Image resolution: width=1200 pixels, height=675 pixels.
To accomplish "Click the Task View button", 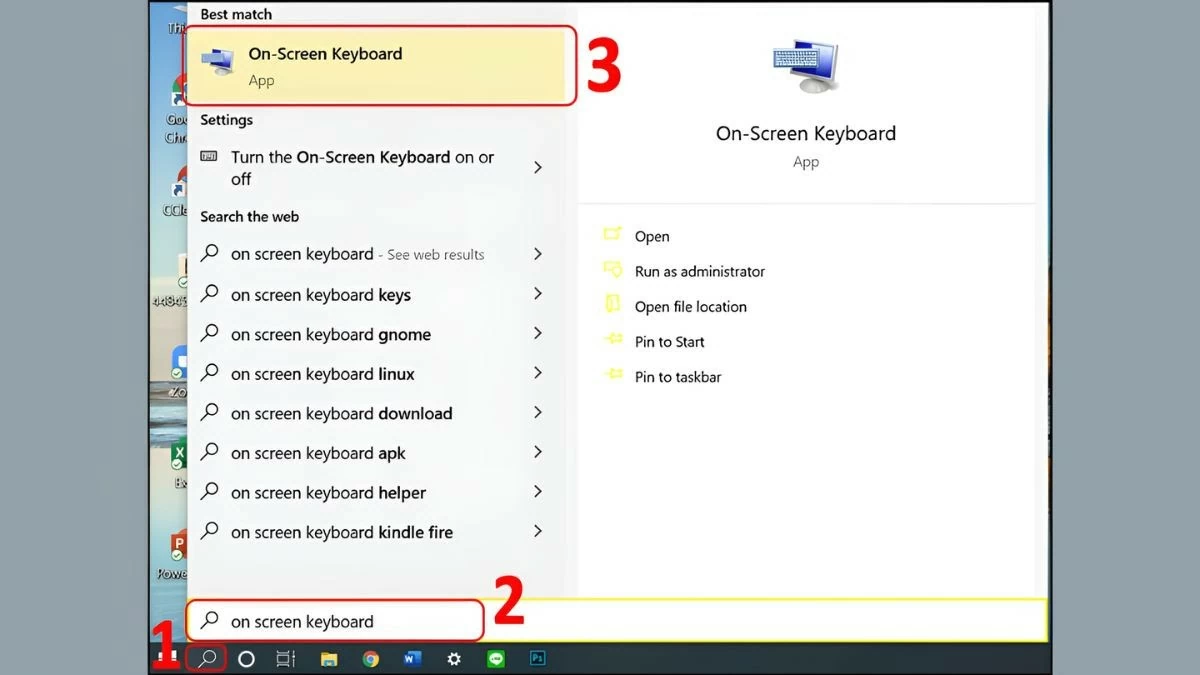I will [285, 659].
